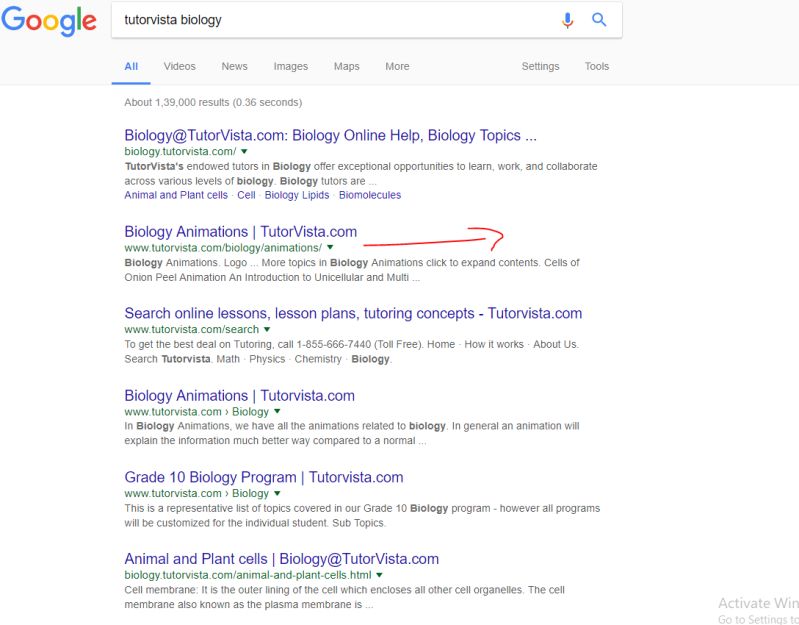
Task: Expand dropdown arrow next to biology.tutorvista.com/
Action: pyautogui.click(x=244, y=151)
